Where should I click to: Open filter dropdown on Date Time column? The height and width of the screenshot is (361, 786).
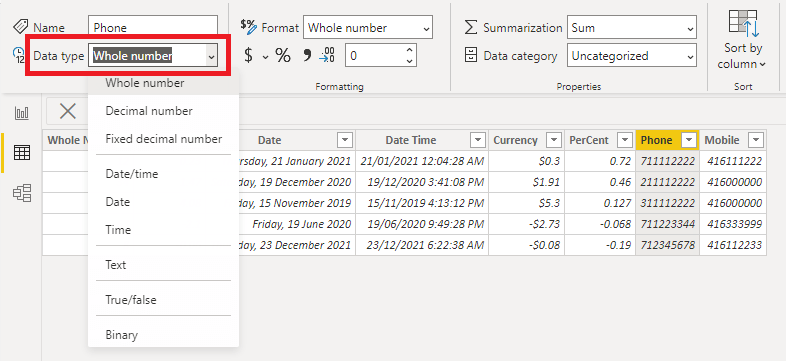[478, 140]
